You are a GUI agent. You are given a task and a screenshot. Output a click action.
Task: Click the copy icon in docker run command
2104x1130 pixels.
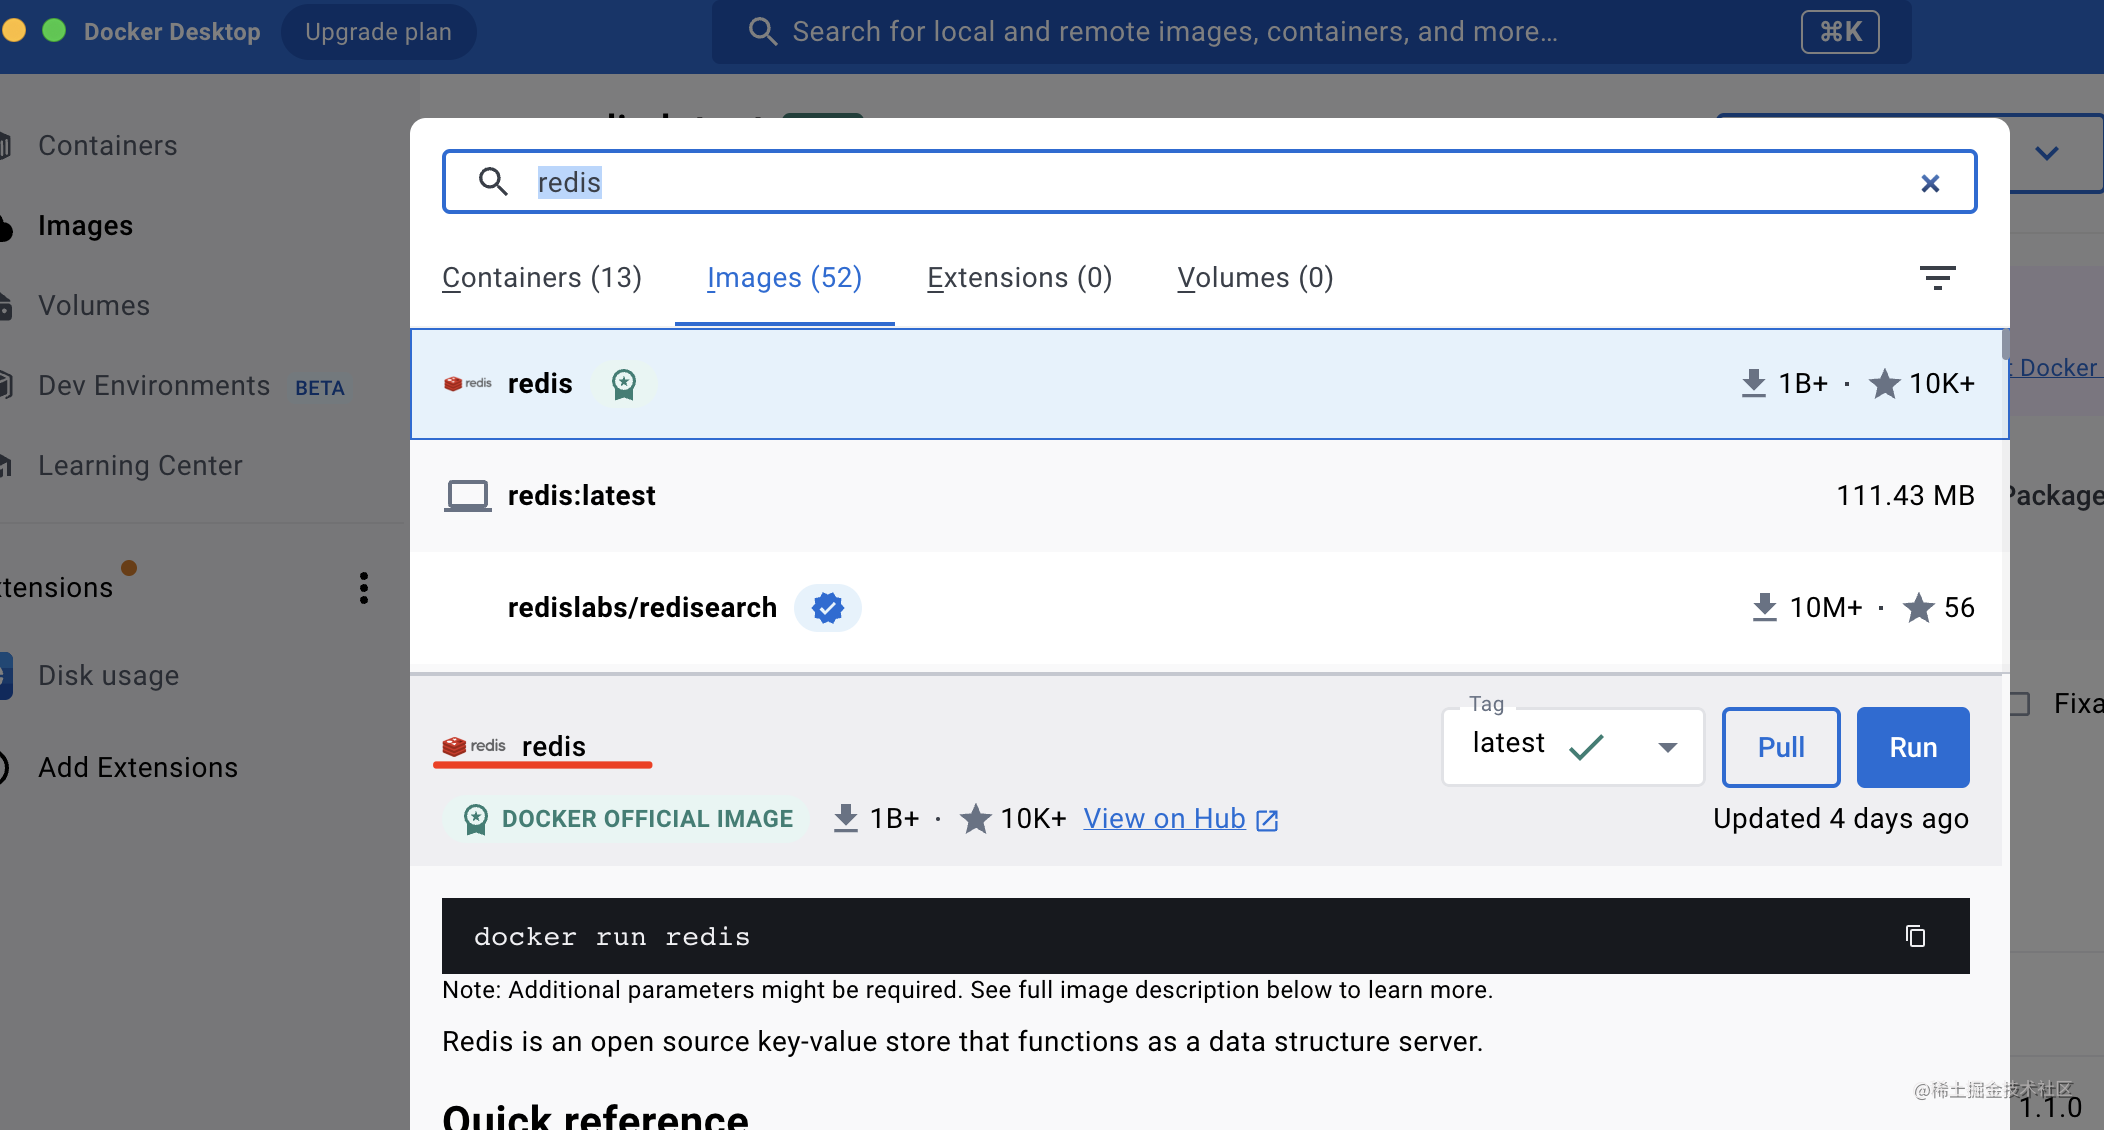pyautogui.click(x=1915, y=936)
